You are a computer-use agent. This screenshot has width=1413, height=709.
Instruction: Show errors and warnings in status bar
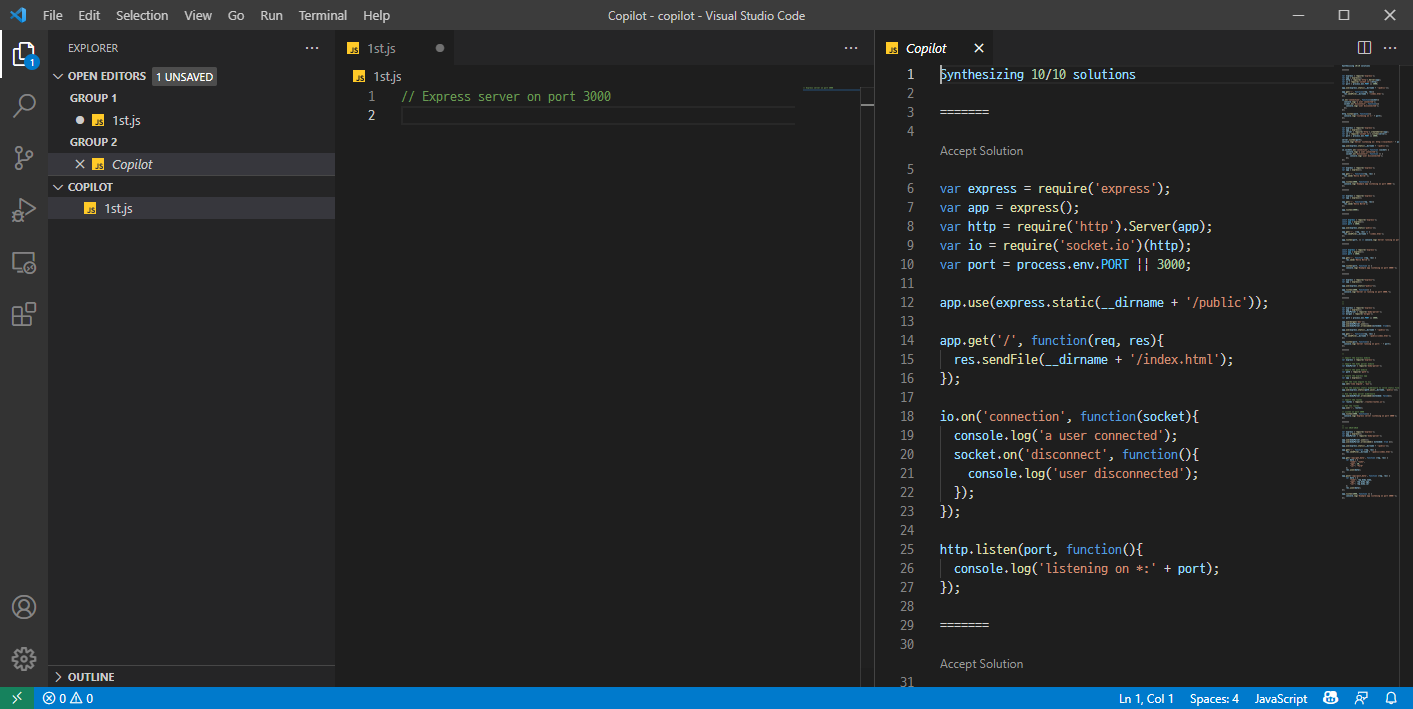coord(68,698)
